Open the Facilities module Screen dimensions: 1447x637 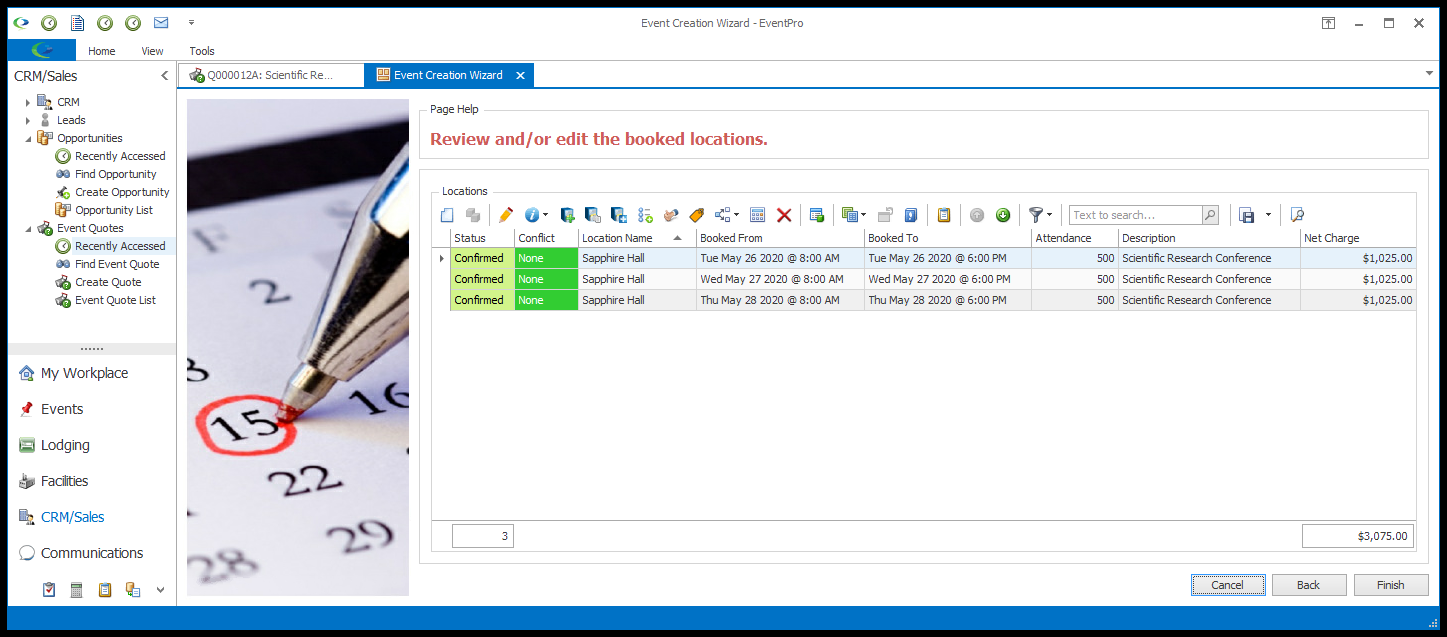[65, 481]
